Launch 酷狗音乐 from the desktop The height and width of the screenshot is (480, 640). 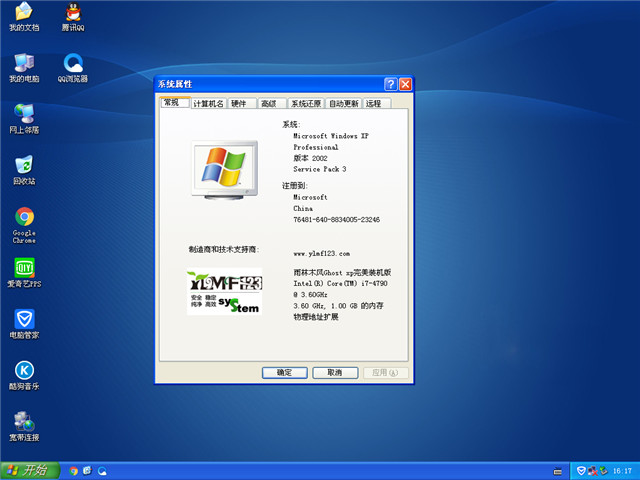(x=24, y=376)
